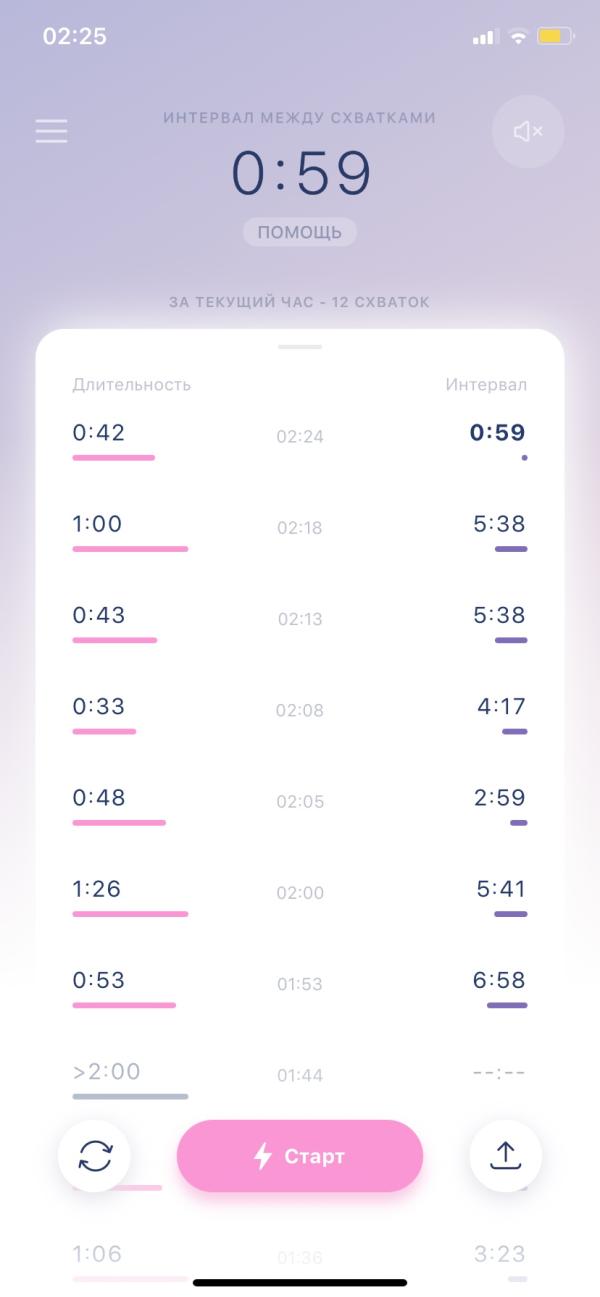Tap the pink Старт button
Screen dimensions: 600x1297
pos(300,1156)
